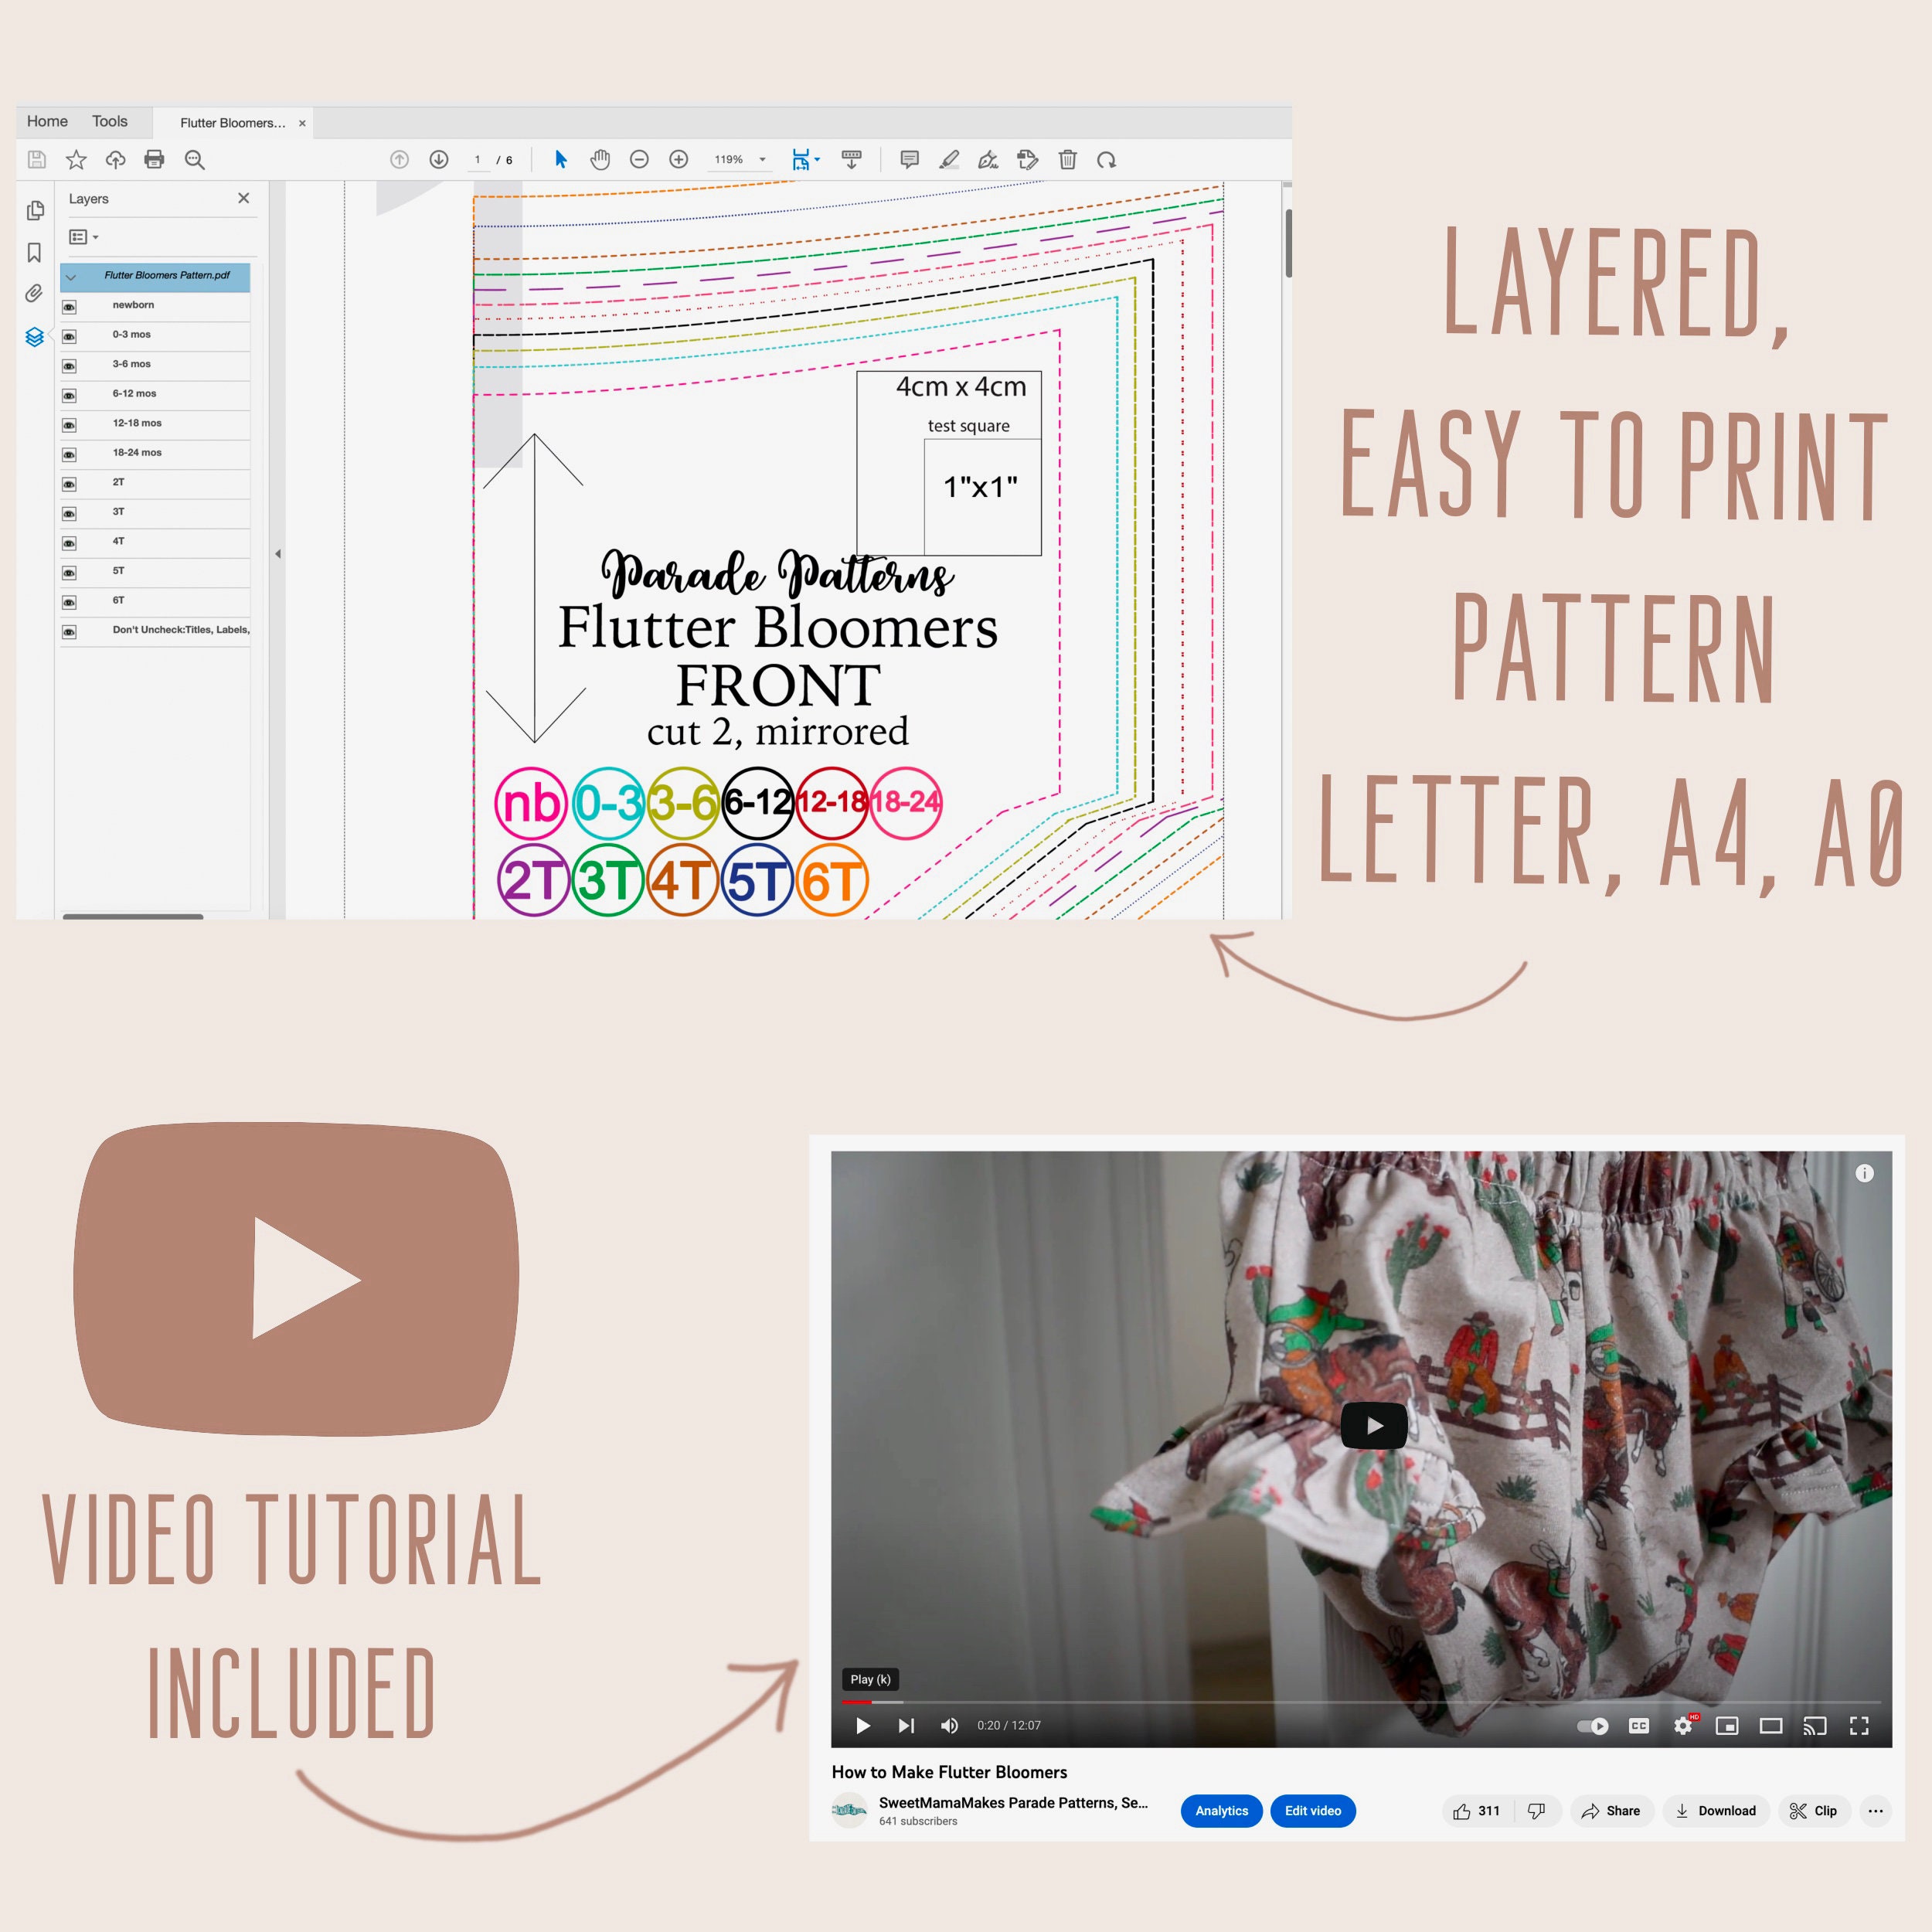Toggle visibility of 0-3 mos layer
This screenshot has width=1932, height=1932.
[69, 336]
